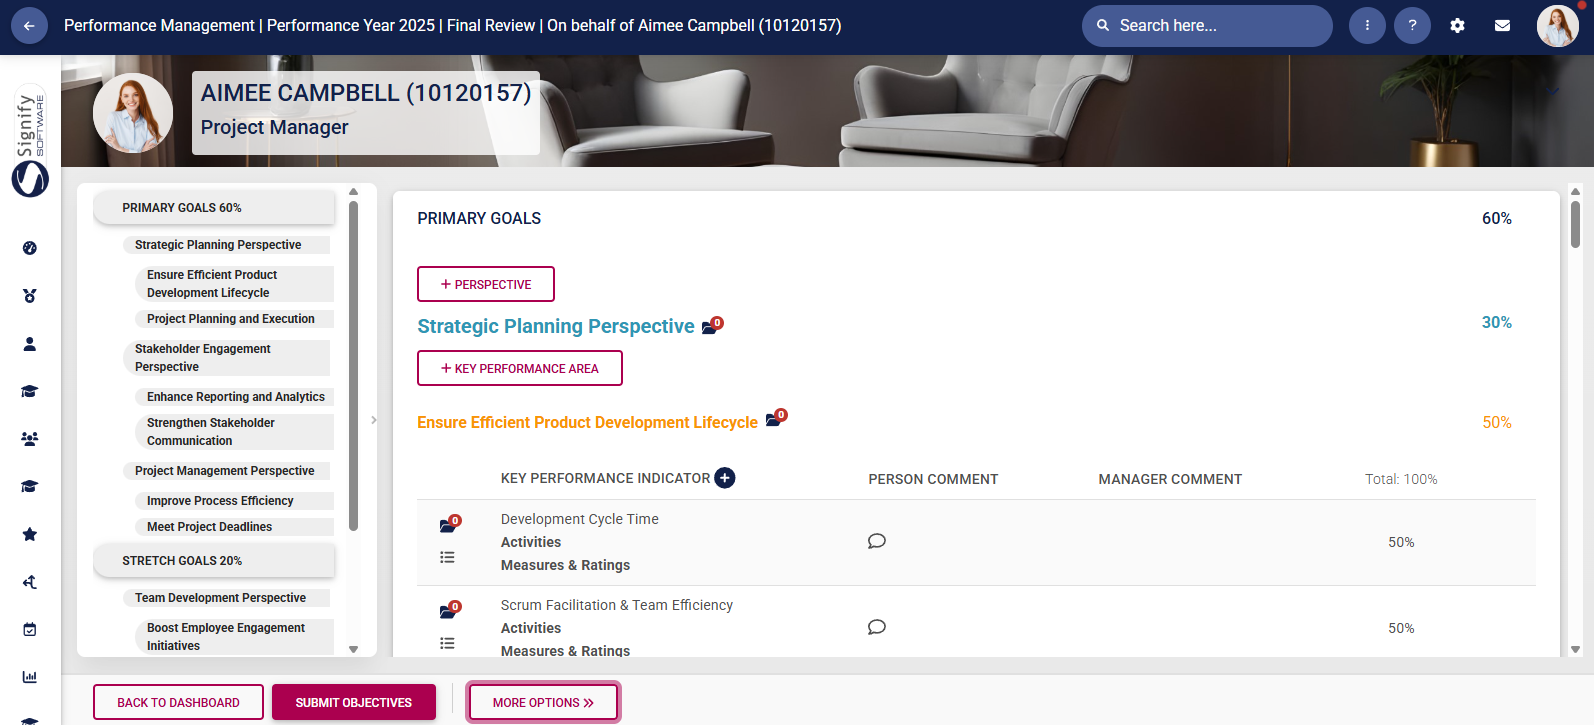Image resolution: width=1594 pixels, height=725 pixels.
Task: Open the star icon in left sidebar
Action: 30,534
